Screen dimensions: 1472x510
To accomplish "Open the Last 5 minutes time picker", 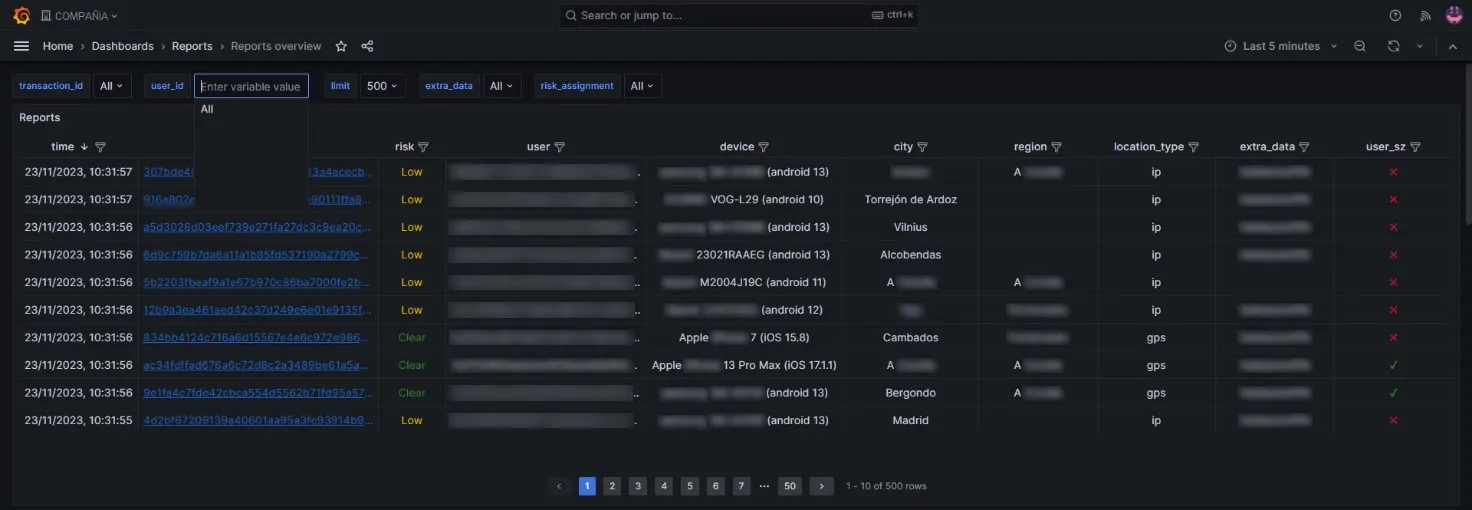I will pos(1280,46).
